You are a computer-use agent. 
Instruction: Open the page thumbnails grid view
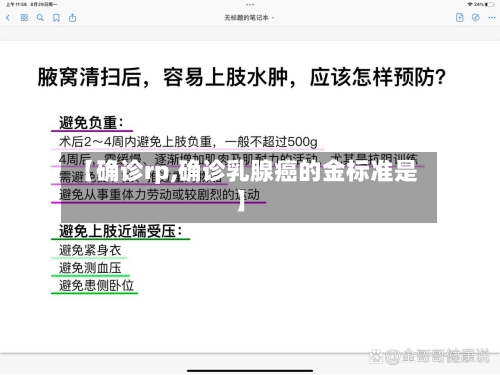[x=24, y=18]
